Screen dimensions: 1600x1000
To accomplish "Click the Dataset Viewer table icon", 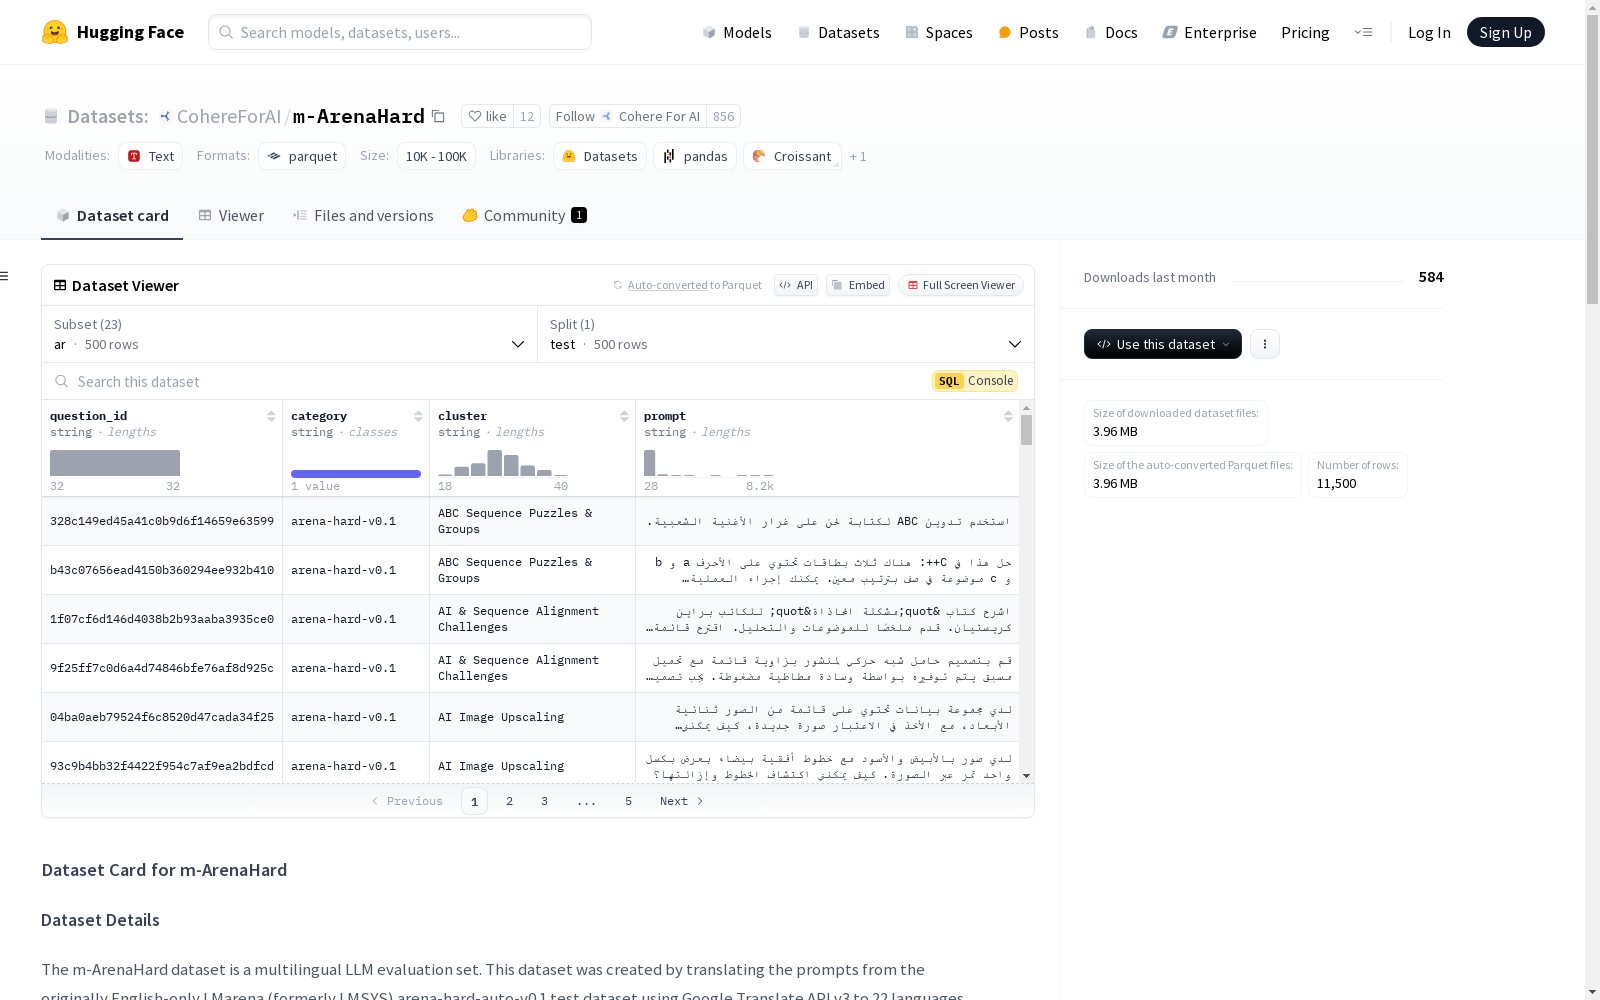I will (x=60, y=285).
